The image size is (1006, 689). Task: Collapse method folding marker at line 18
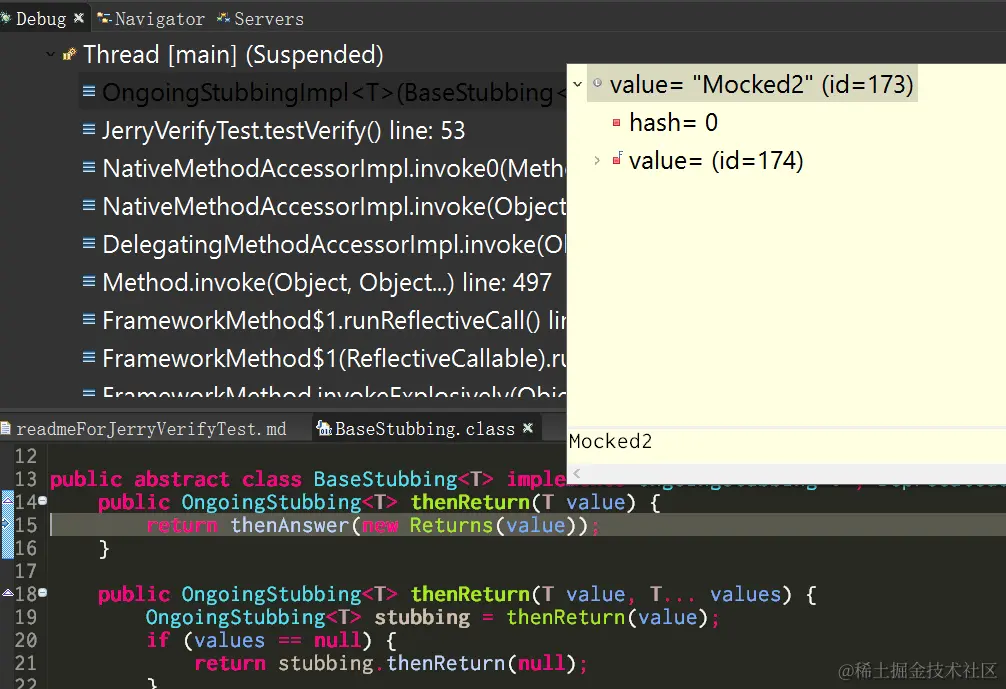tap(42, 593)
